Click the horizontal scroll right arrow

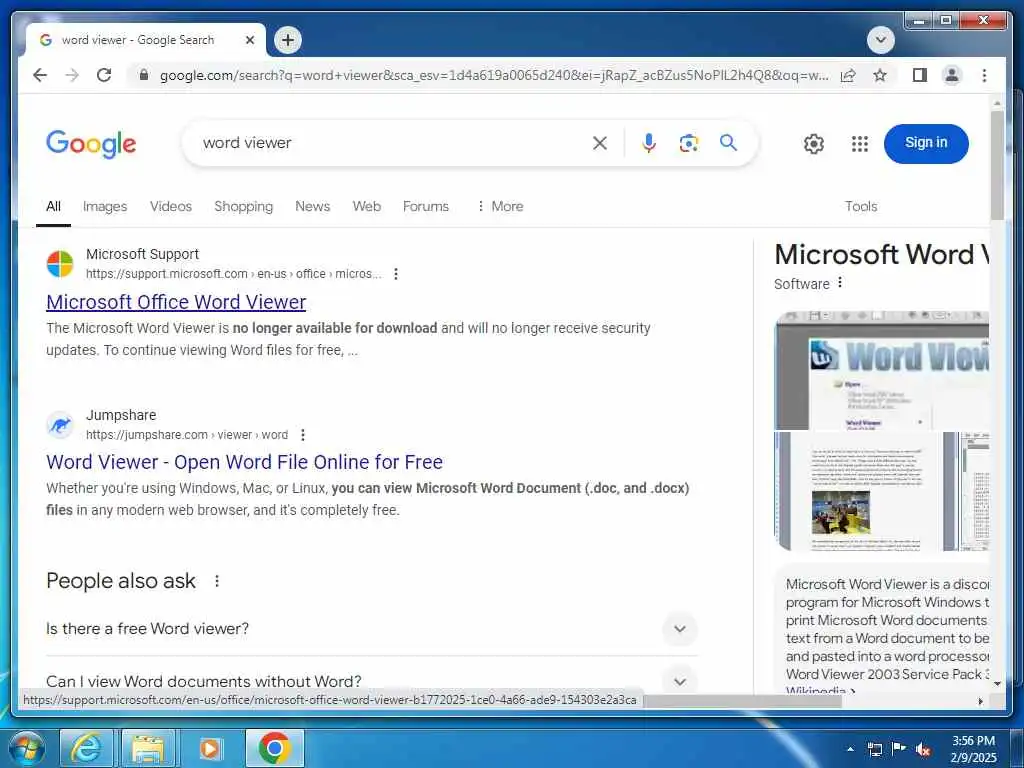click(980, 701)
